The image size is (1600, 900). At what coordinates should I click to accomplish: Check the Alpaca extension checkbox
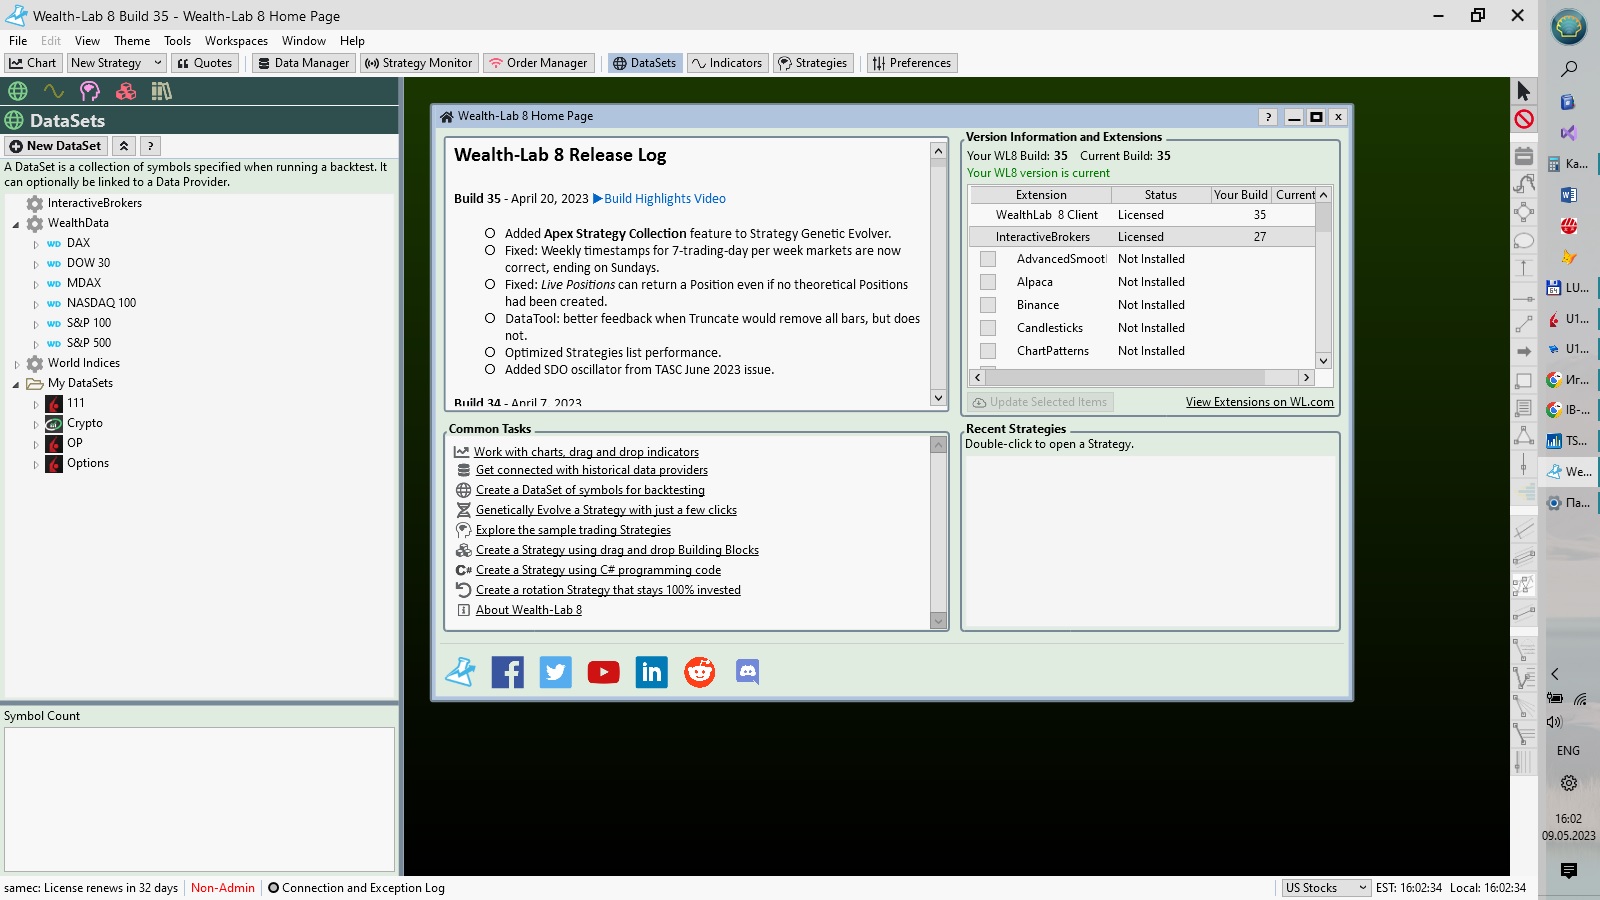click(x=988, y=282)
